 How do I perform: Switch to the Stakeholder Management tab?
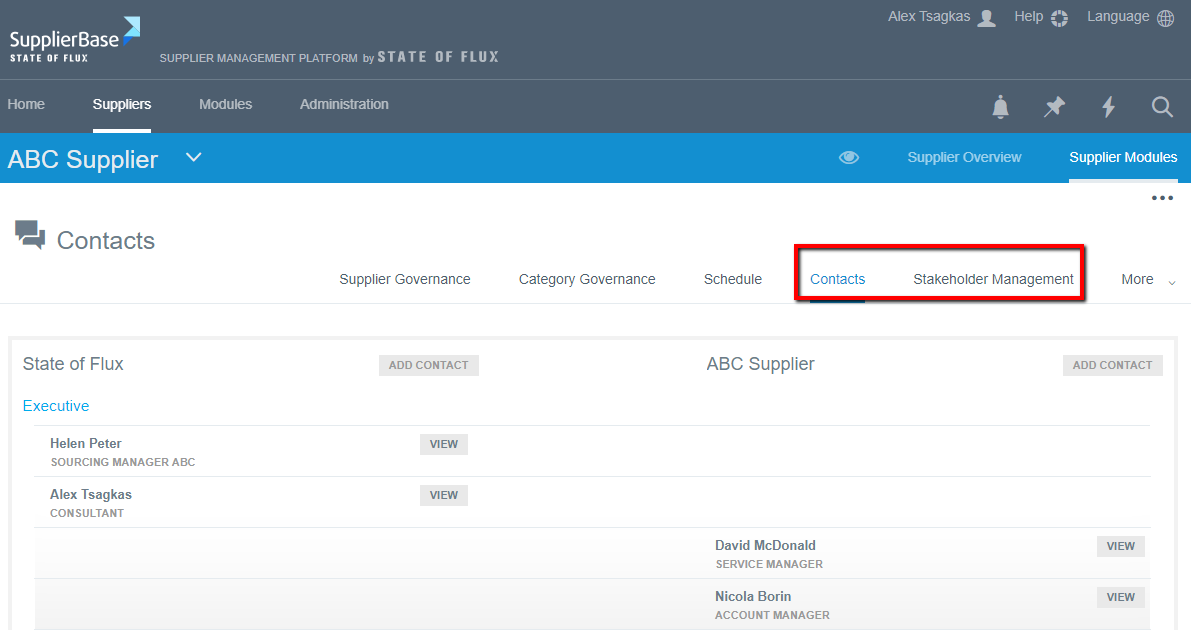[993, 279]
